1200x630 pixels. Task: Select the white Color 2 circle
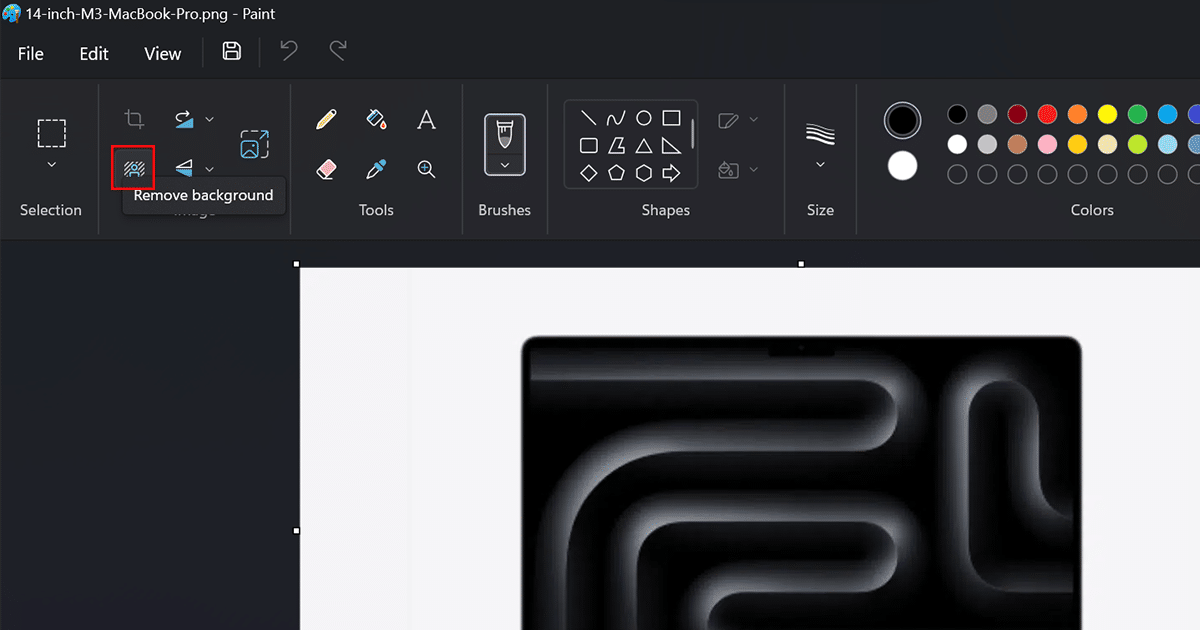click(x=902, y=166)
